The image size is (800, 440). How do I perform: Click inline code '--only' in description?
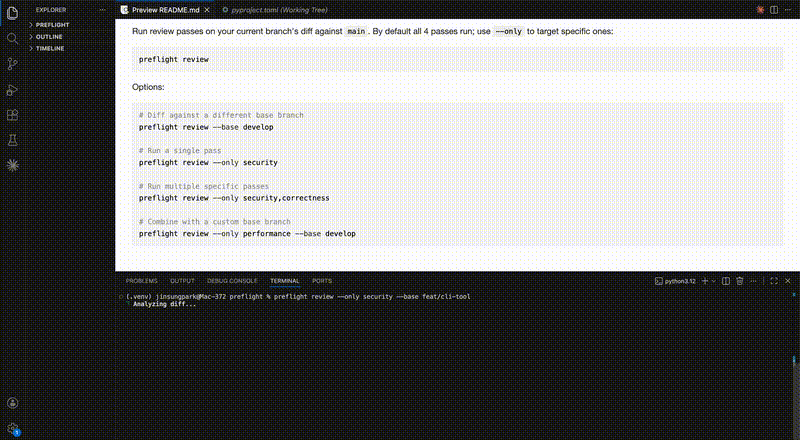tap(509, 32)
